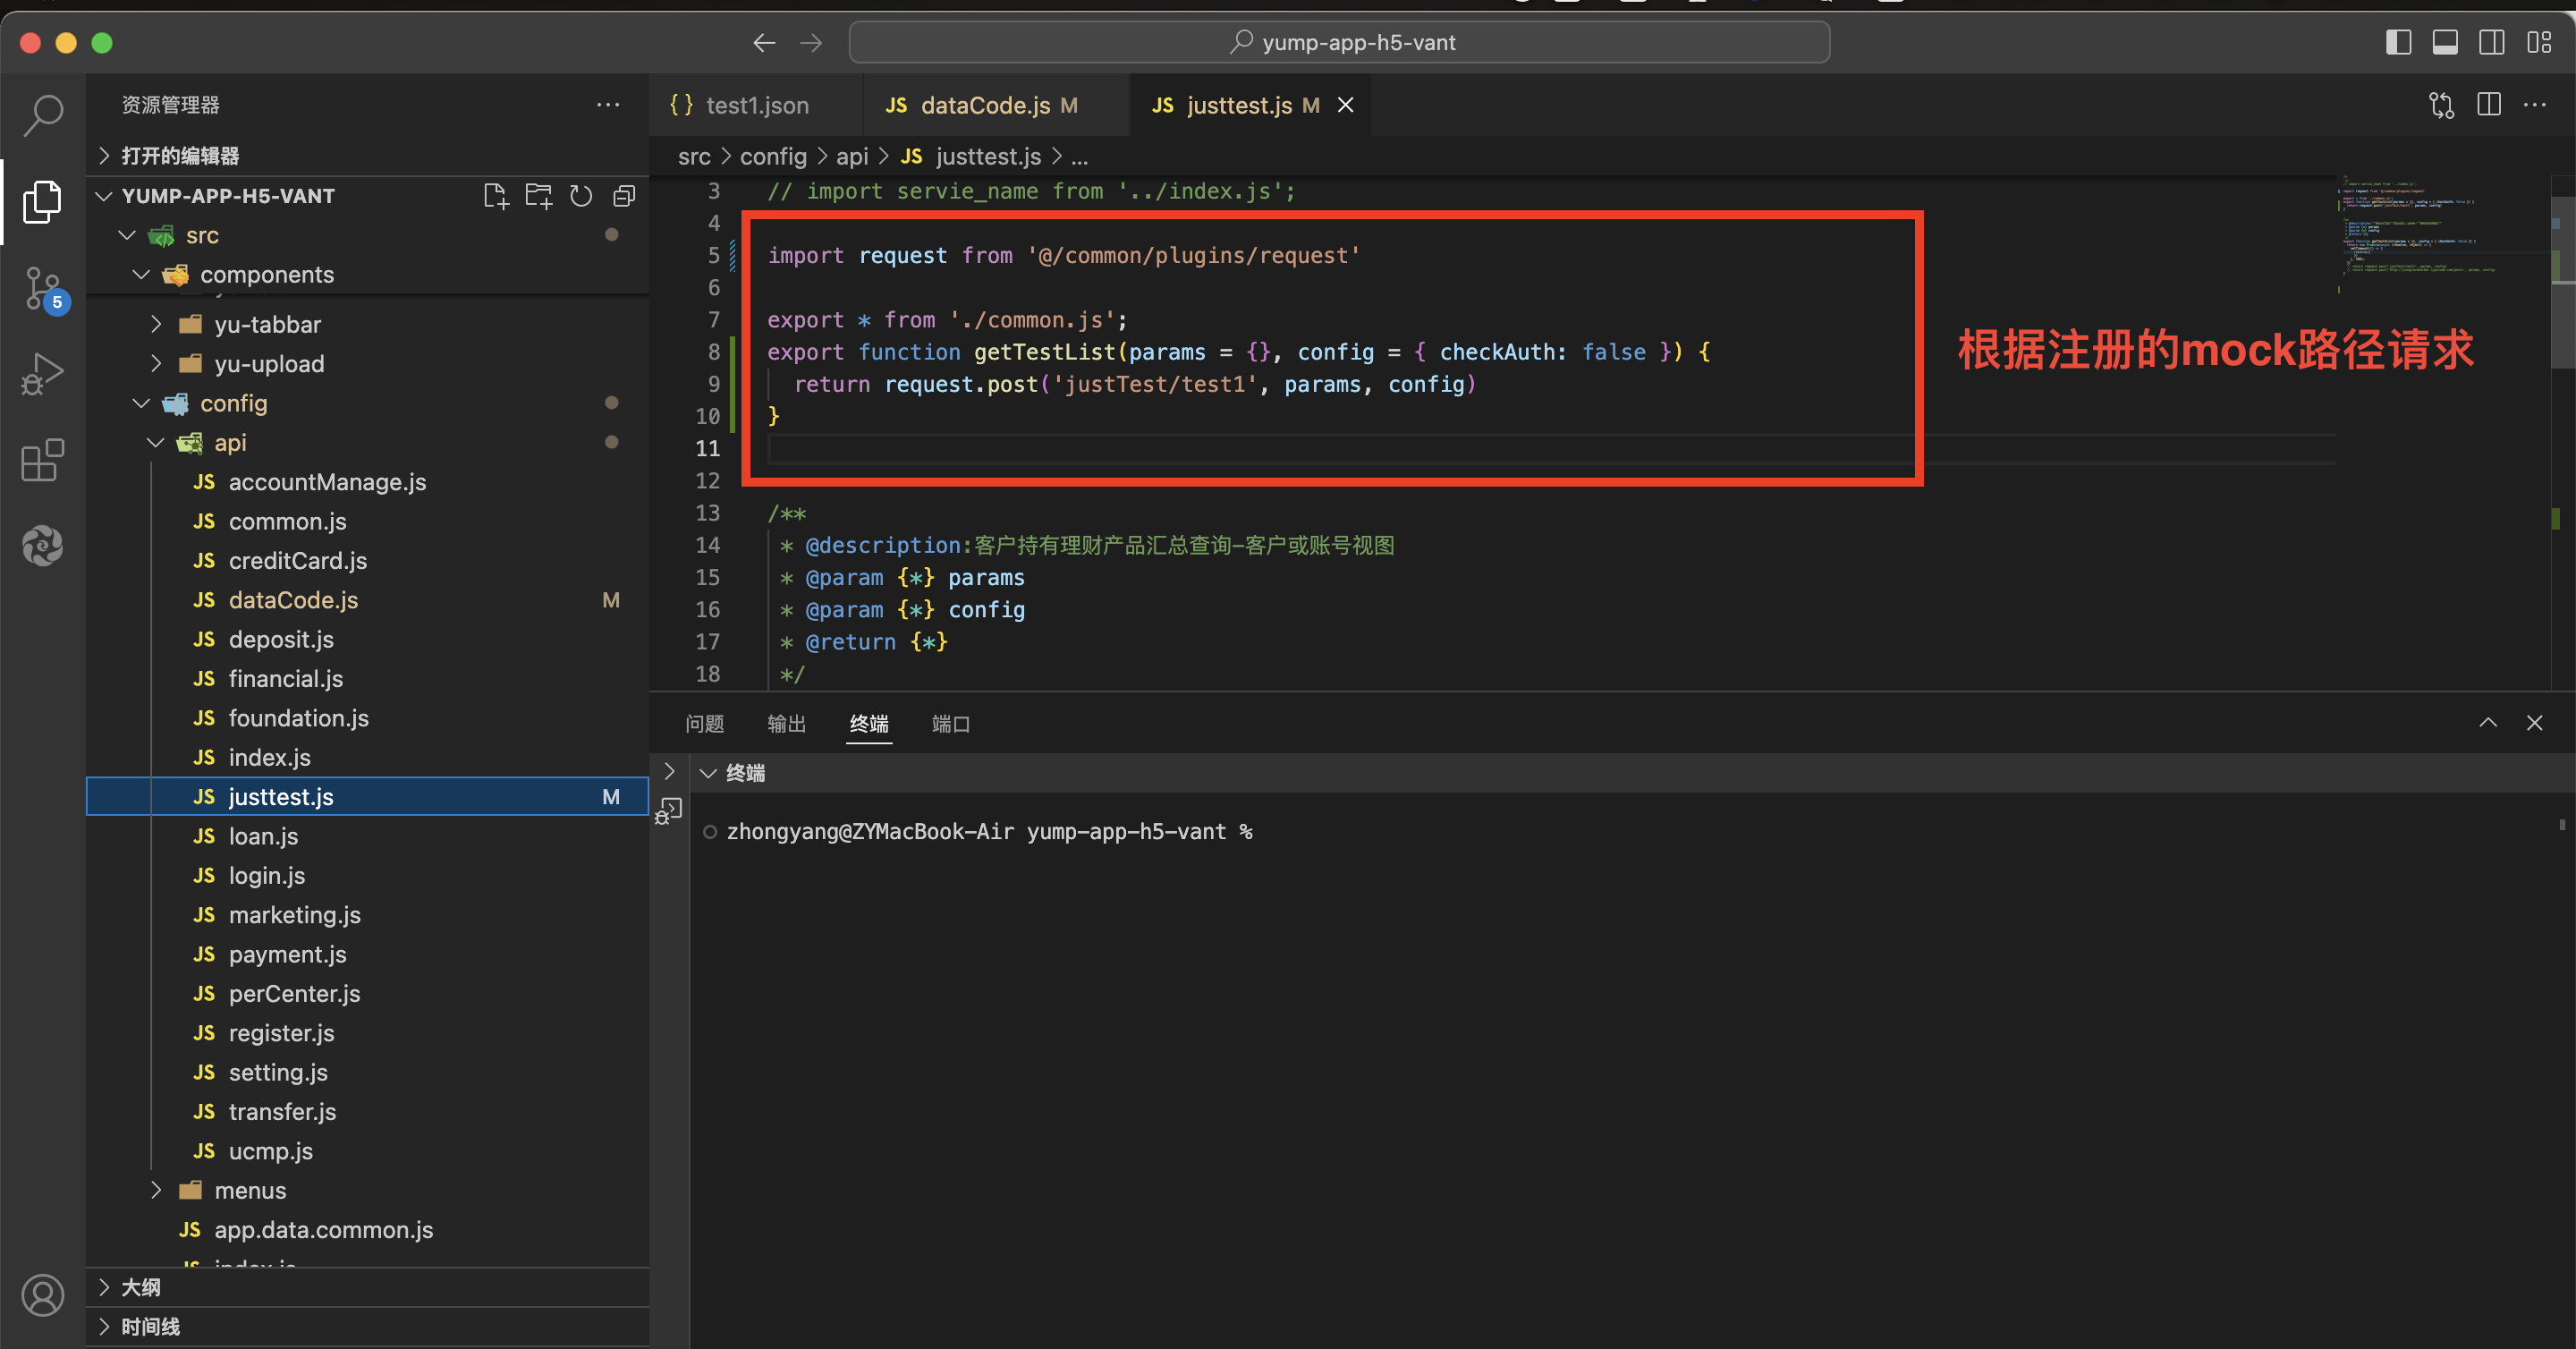Click the src breadcrumb segment

[694, 157]
